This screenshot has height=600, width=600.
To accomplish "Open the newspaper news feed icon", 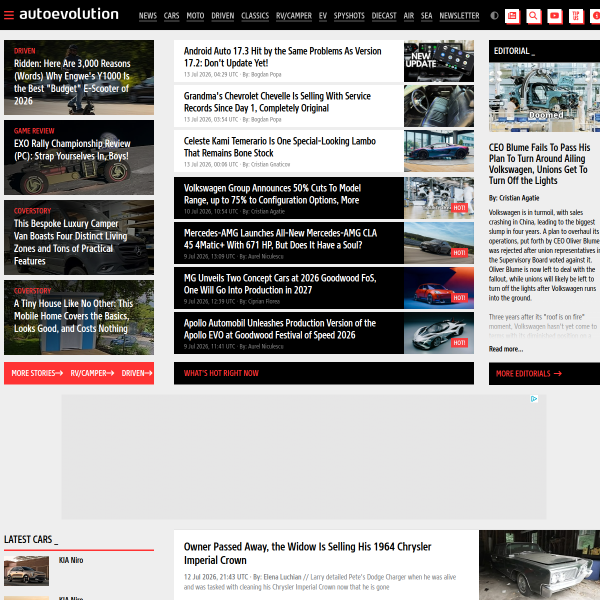I will click(x=512, y=16).
